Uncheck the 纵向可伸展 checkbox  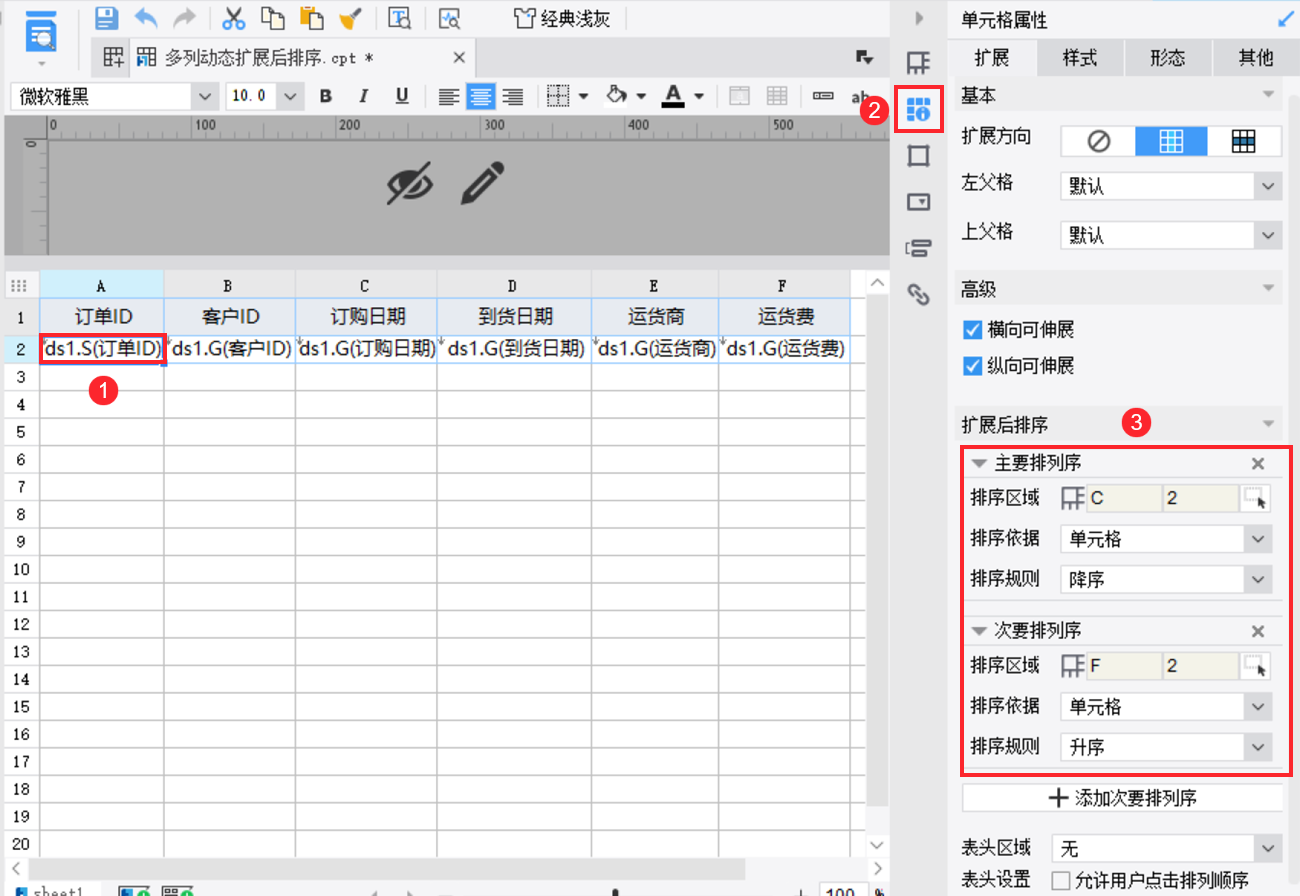pos(971,366)
